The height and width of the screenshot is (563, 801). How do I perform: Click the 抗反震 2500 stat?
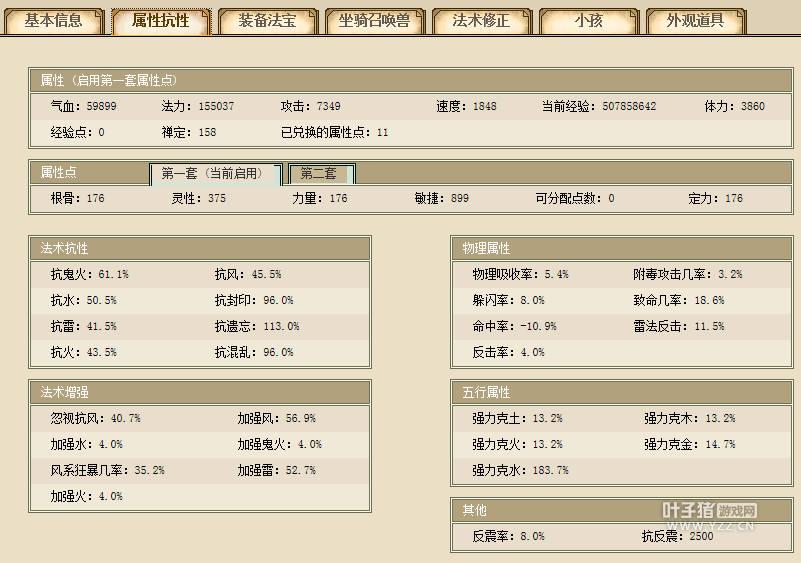click(x=677, y=536)
